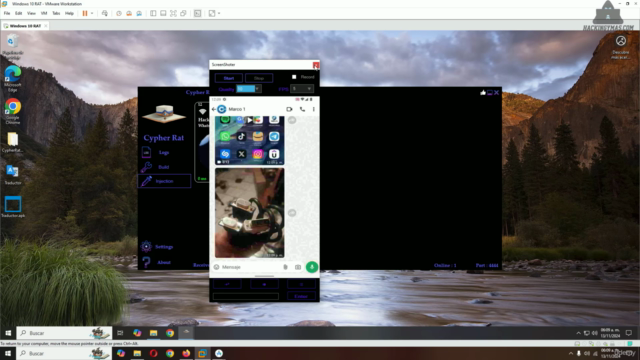Click the guest Windows Start button
Image resolution: width=640 pixels, height=360 pixels.
click(x=8, y=333)
